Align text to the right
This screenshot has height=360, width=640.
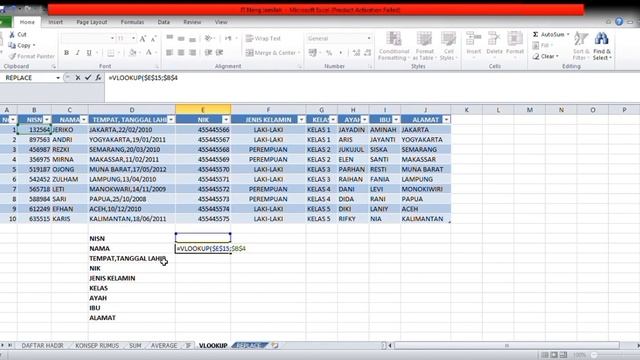coord(192,53)
